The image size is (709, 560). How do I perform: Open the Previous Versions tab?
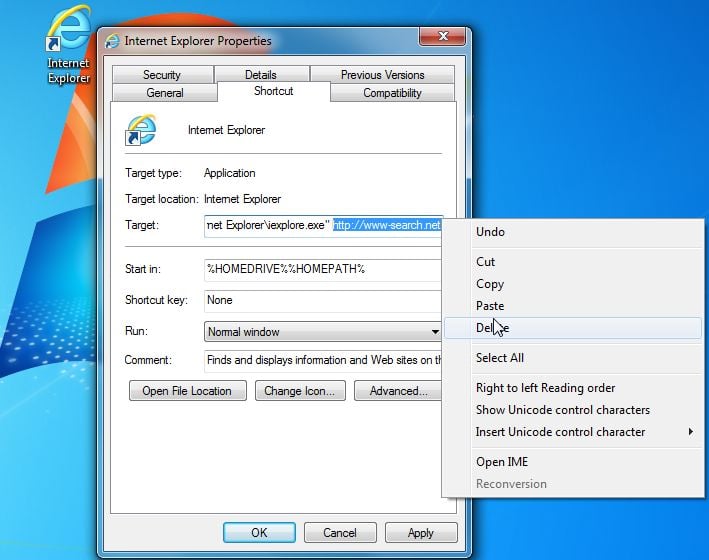point(383,75)
